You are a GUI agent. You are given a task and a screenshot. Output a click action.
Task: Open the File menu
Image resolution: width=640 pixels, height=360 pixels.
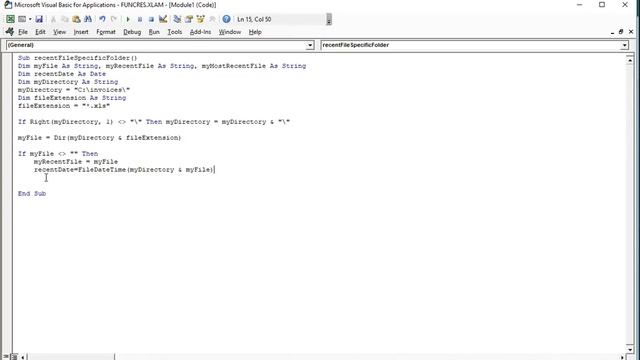[x=23, y=32]
